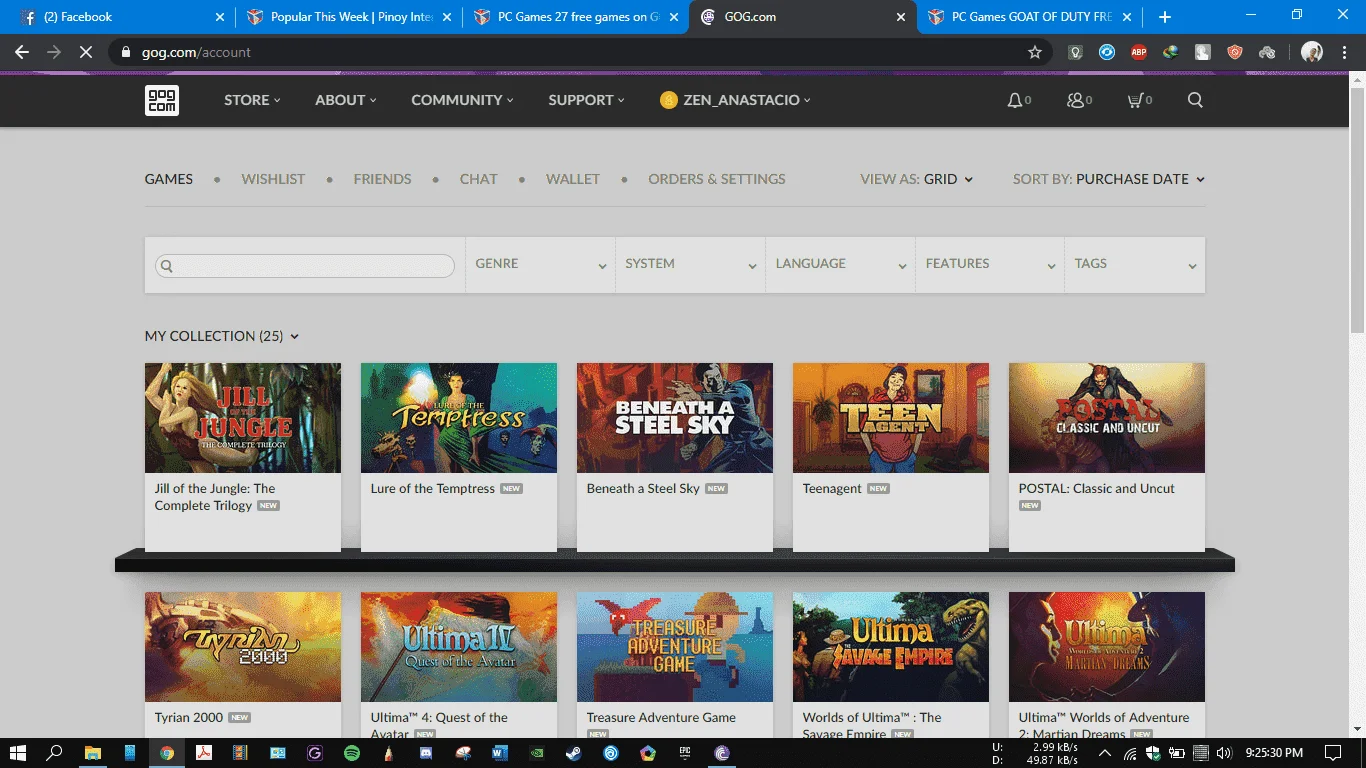Switch to the FRIENDS section
1366x768 pixels.
tap(382, 179)
